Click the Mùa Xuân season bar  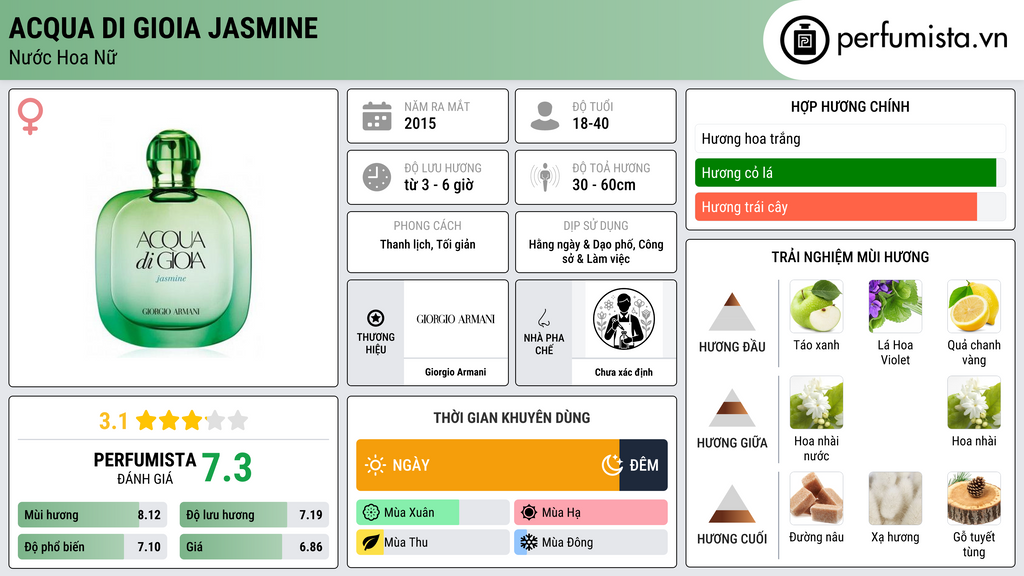pyautogui.click(x=432, y=513)
